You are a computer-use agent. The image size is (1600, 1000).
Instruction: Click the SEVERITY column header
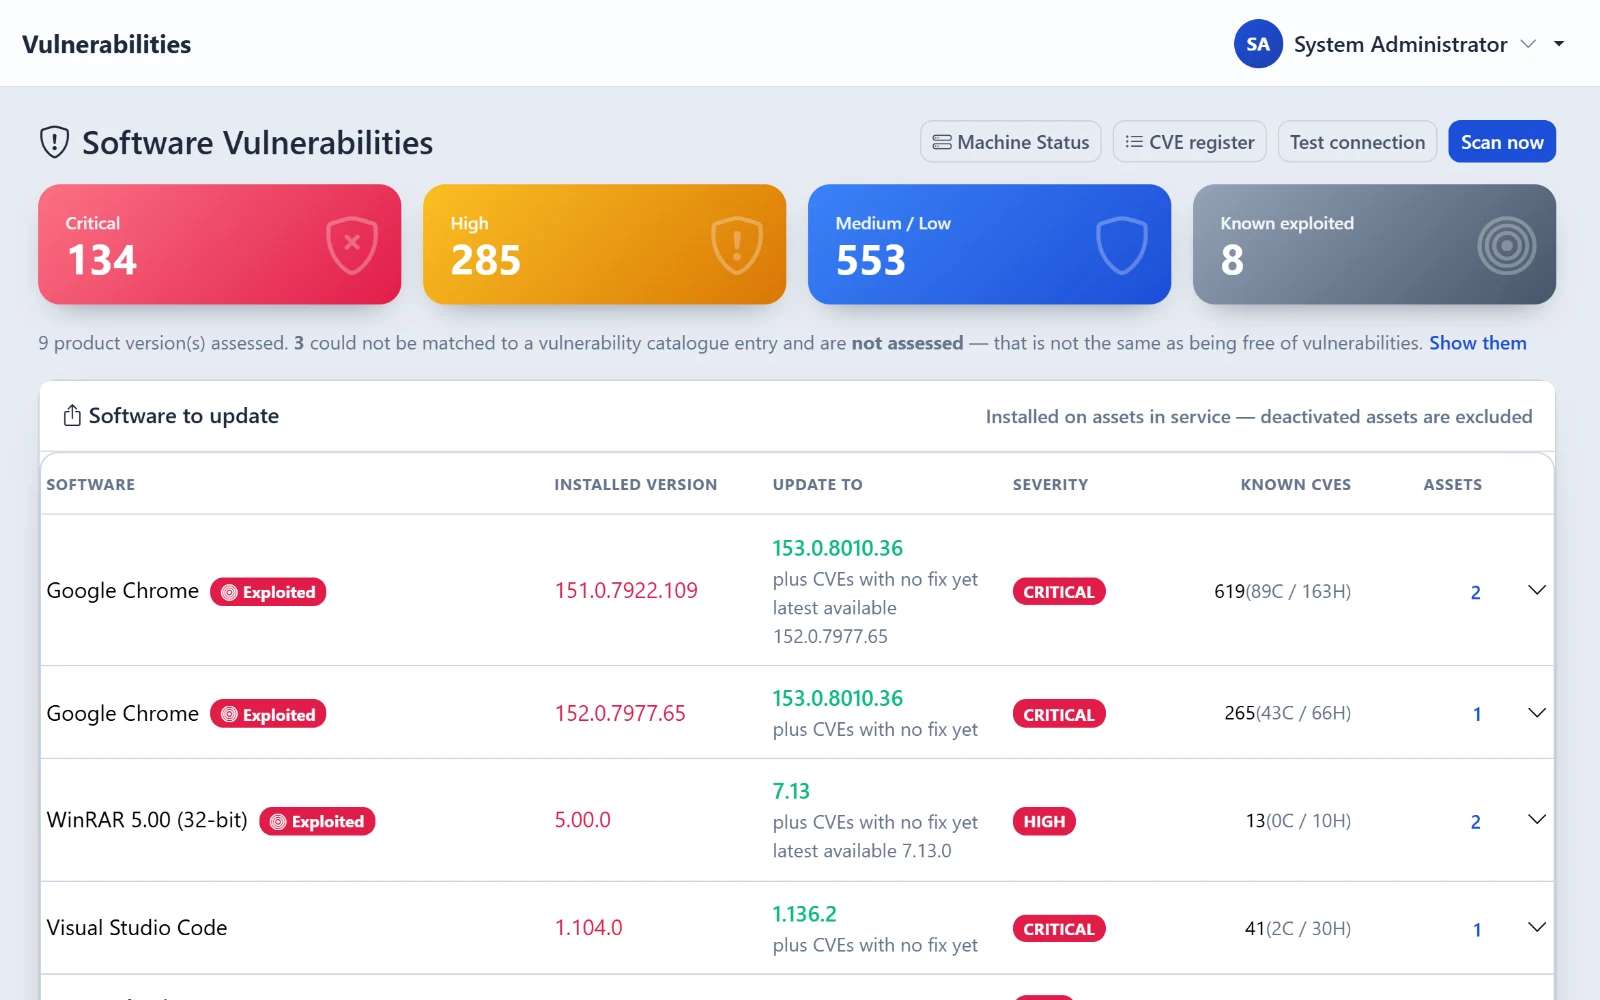click(x=1050, y=485)
